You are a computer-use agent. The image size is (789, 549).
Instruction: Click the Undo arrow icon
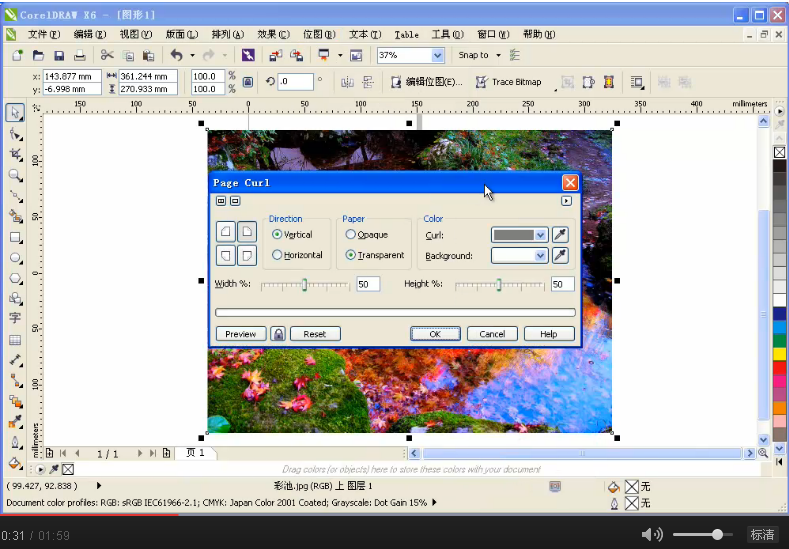pos(177,55)
